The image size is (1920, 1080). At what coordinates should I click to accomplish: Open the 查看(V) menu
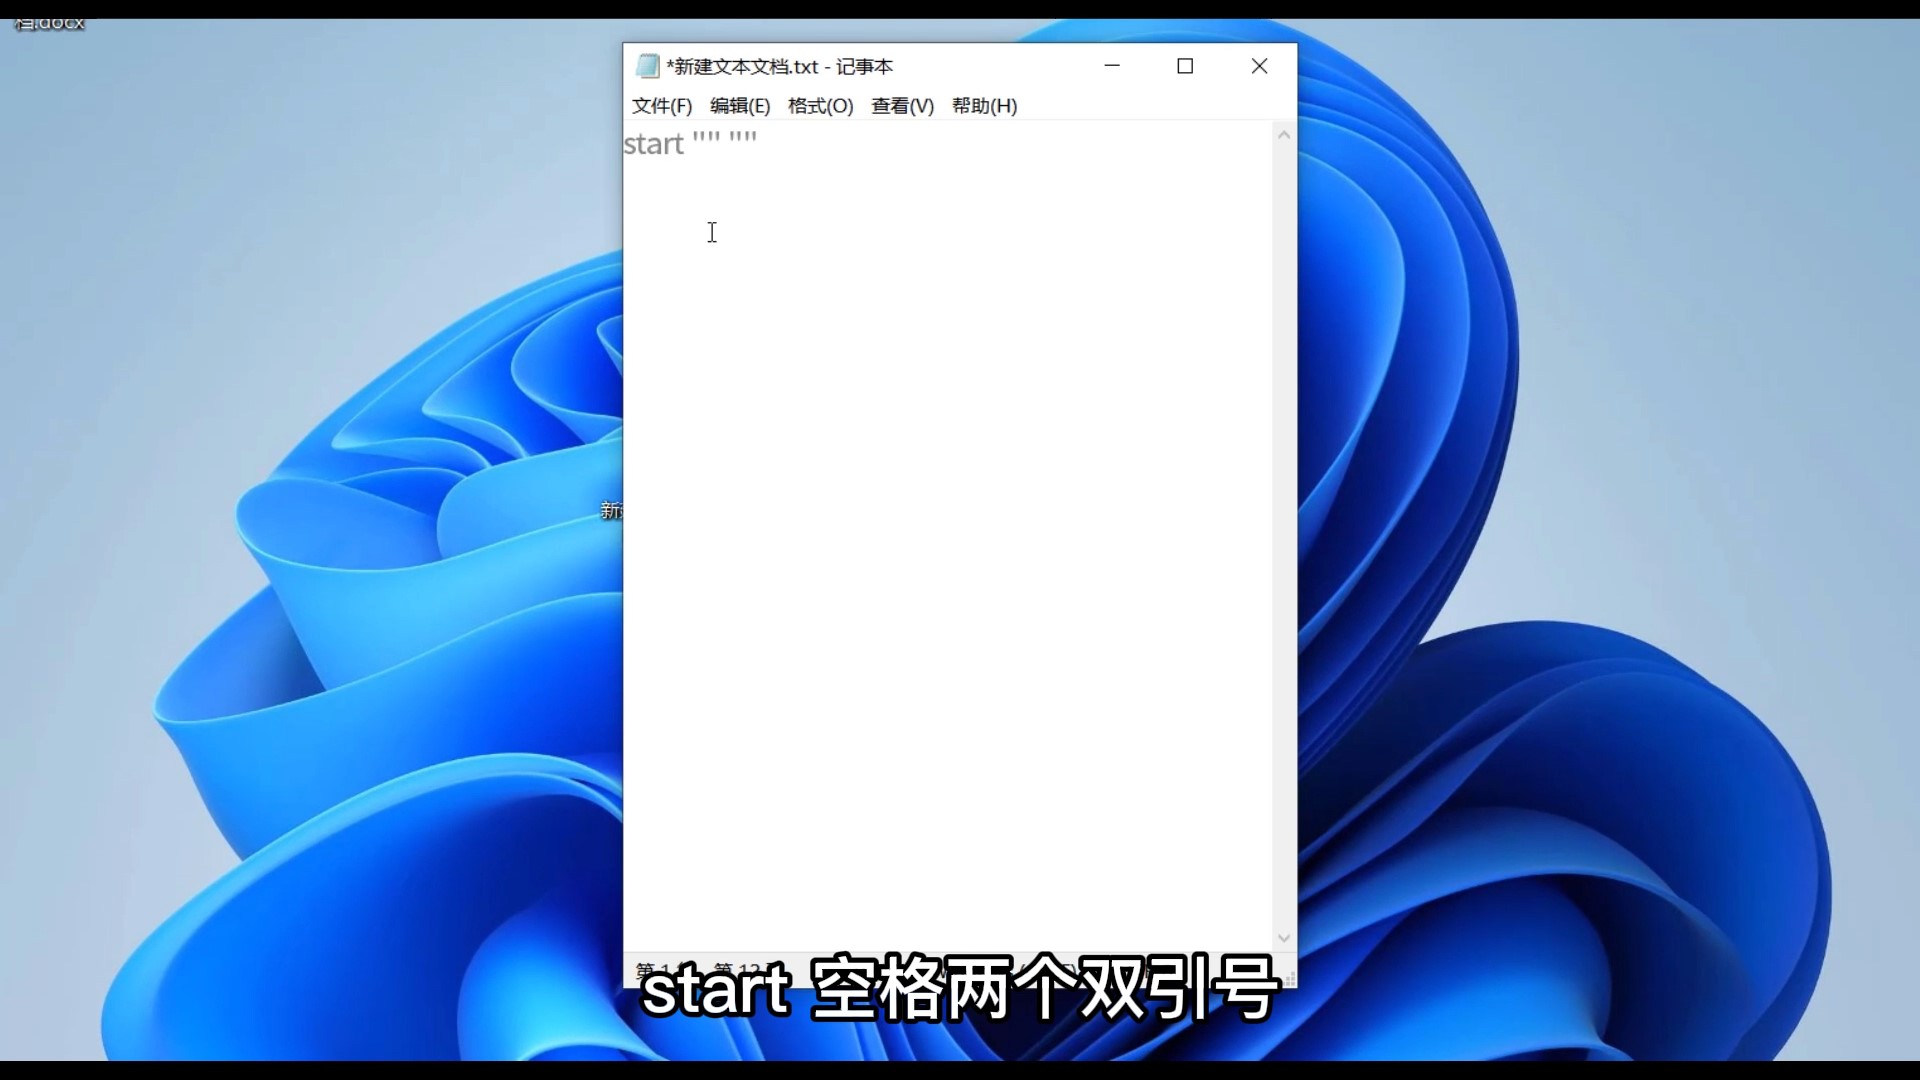tap(901, 105)
